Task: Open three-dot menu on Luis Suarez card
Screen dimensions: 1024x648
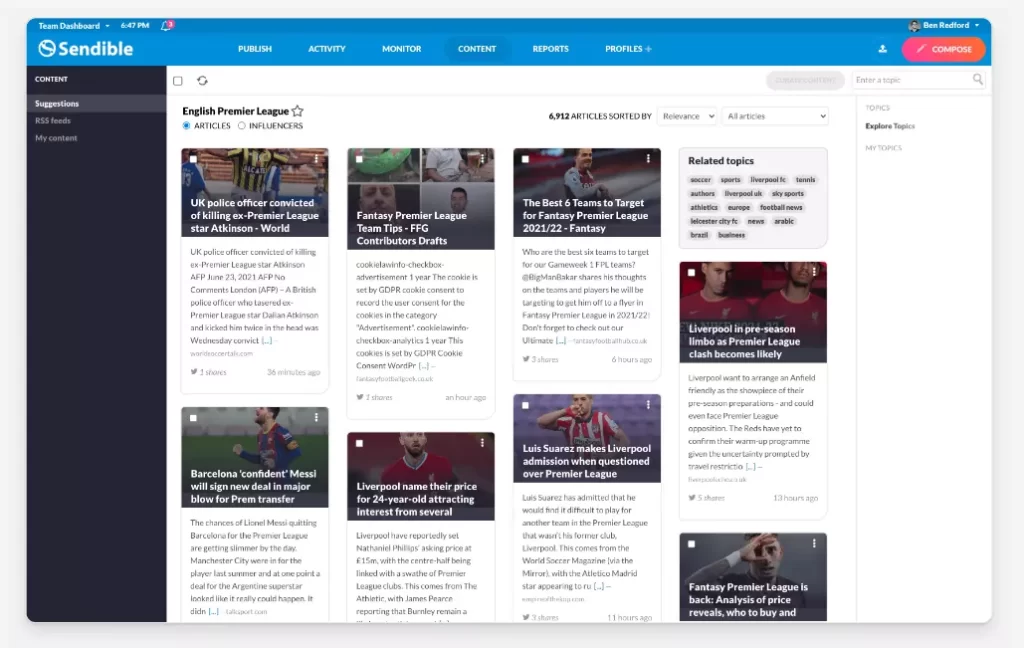Action: click(x=648, y=405)
